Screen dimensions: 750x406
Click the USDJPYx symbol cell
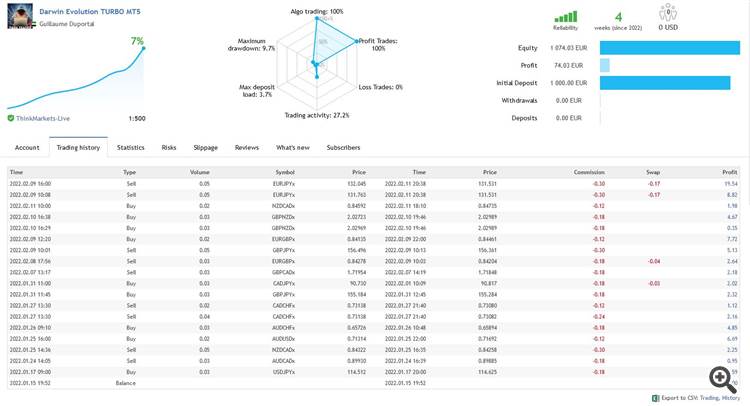pos(284,372)
